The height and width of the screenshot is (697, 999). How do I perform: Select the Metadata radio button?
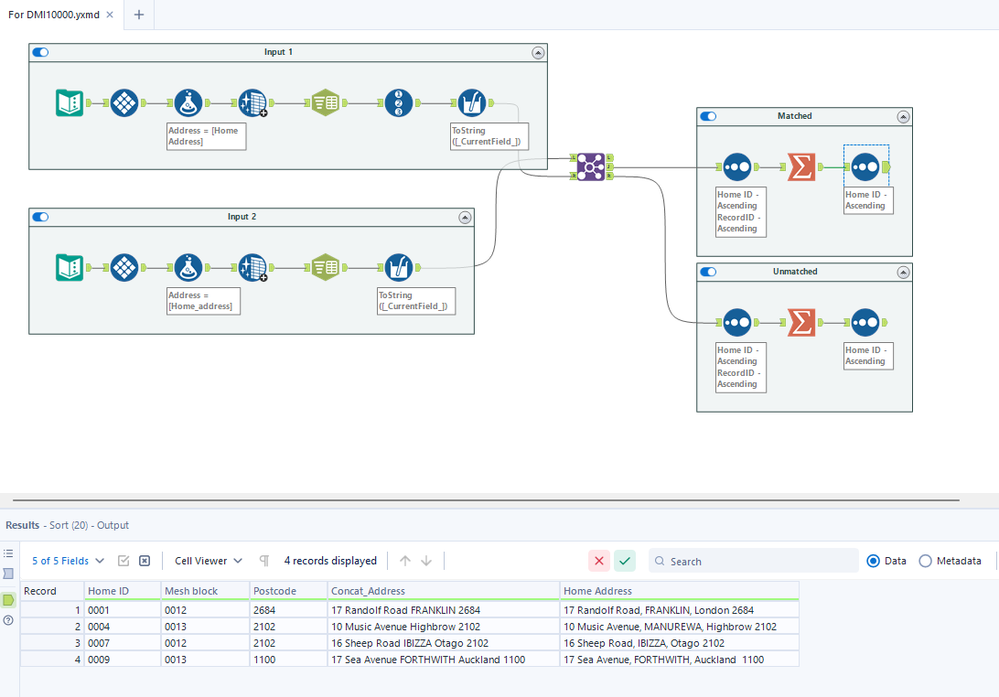pos(925,561)
